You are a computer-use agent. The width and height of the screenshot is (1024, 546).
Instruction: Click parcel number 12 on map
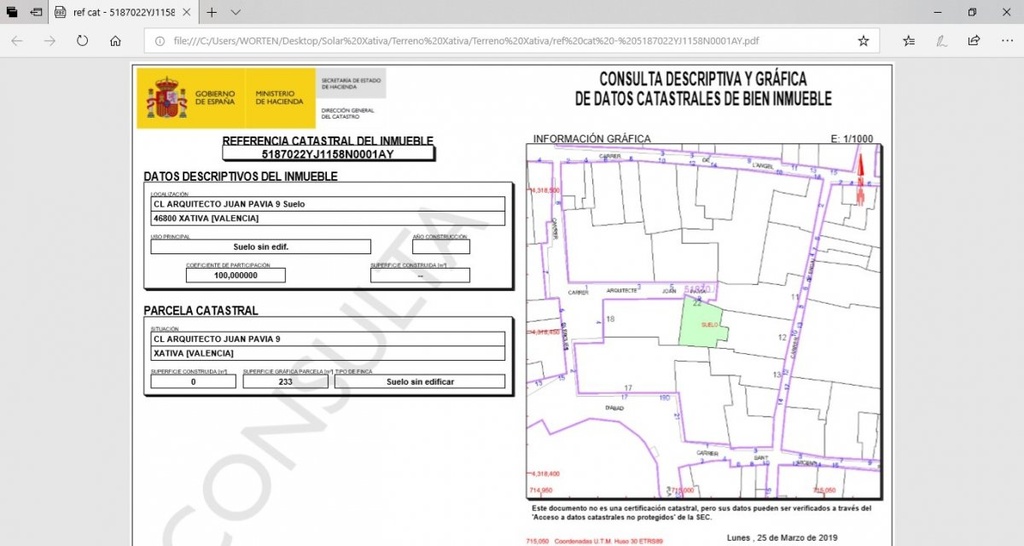[x=782, y=337]
